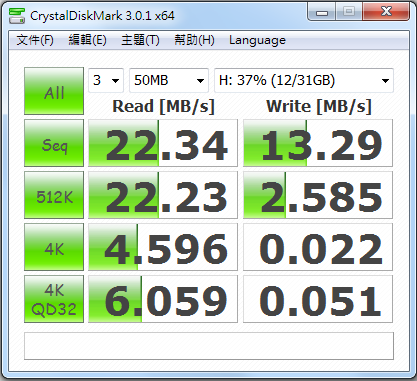Start the 512K benchmark test
417x381 pixels.
[54, 195]
